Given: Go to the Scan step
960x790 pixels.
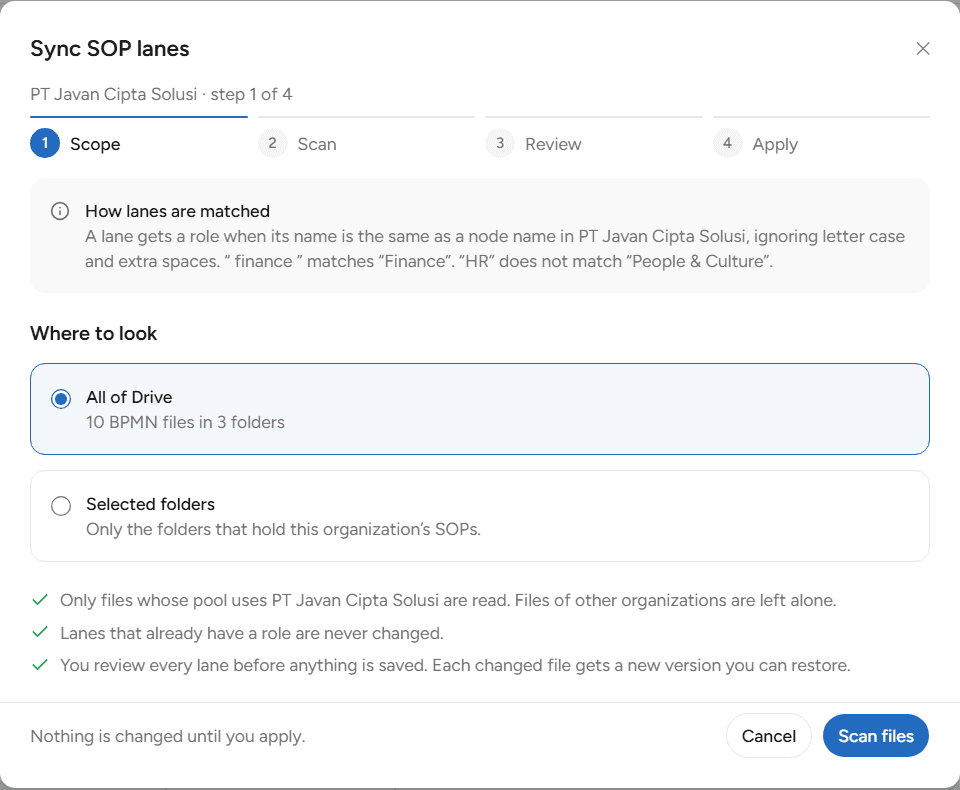Looking at the screenshot, I should 366,137.
